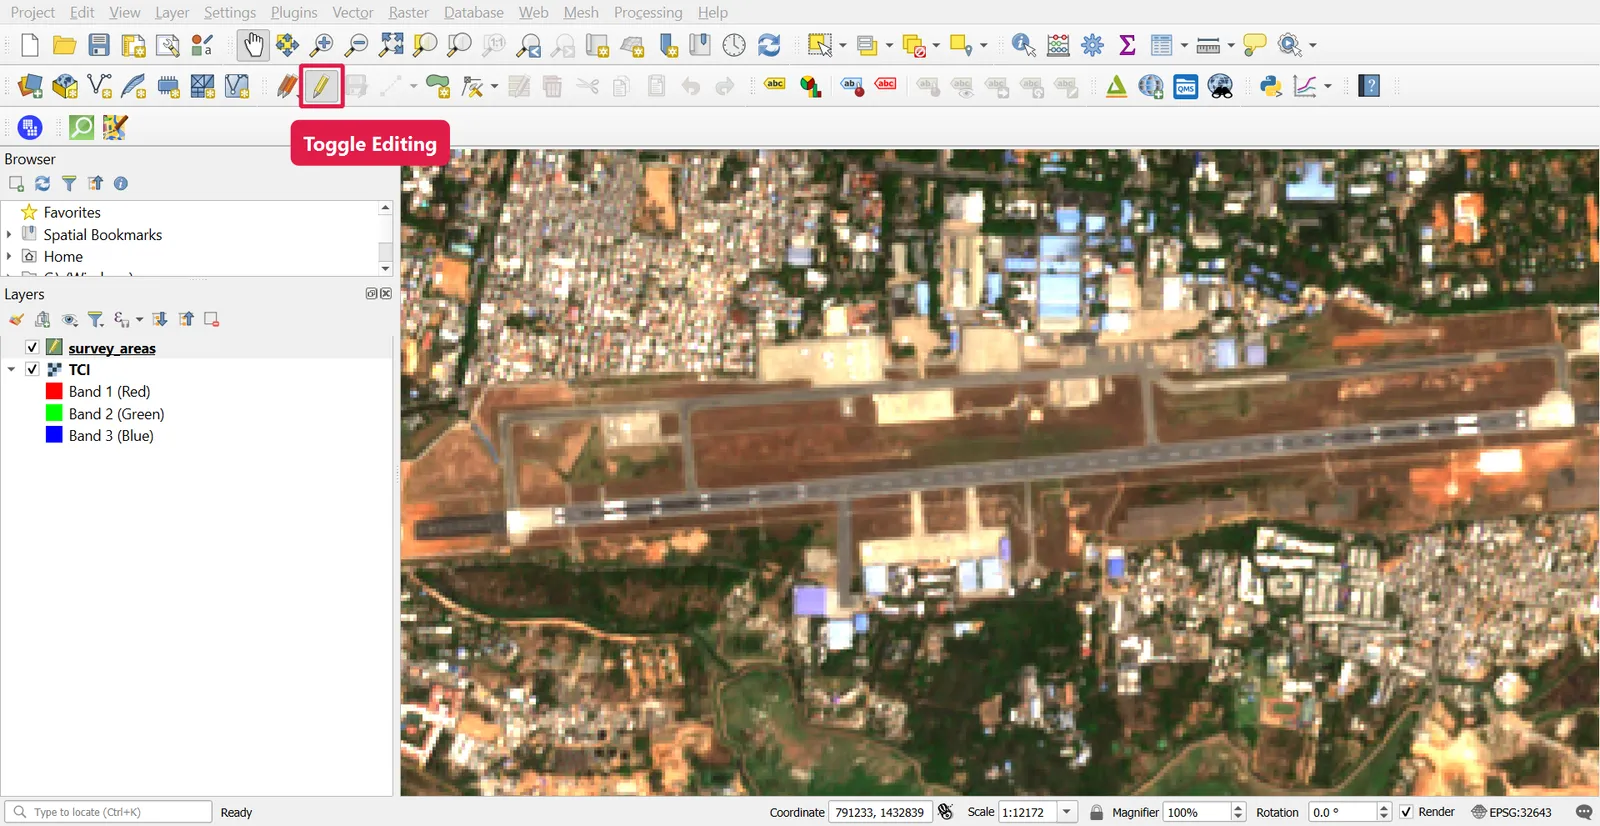Expand the Home item in Browser
The width and height of the screenshot is (1600, 826).
9,256
